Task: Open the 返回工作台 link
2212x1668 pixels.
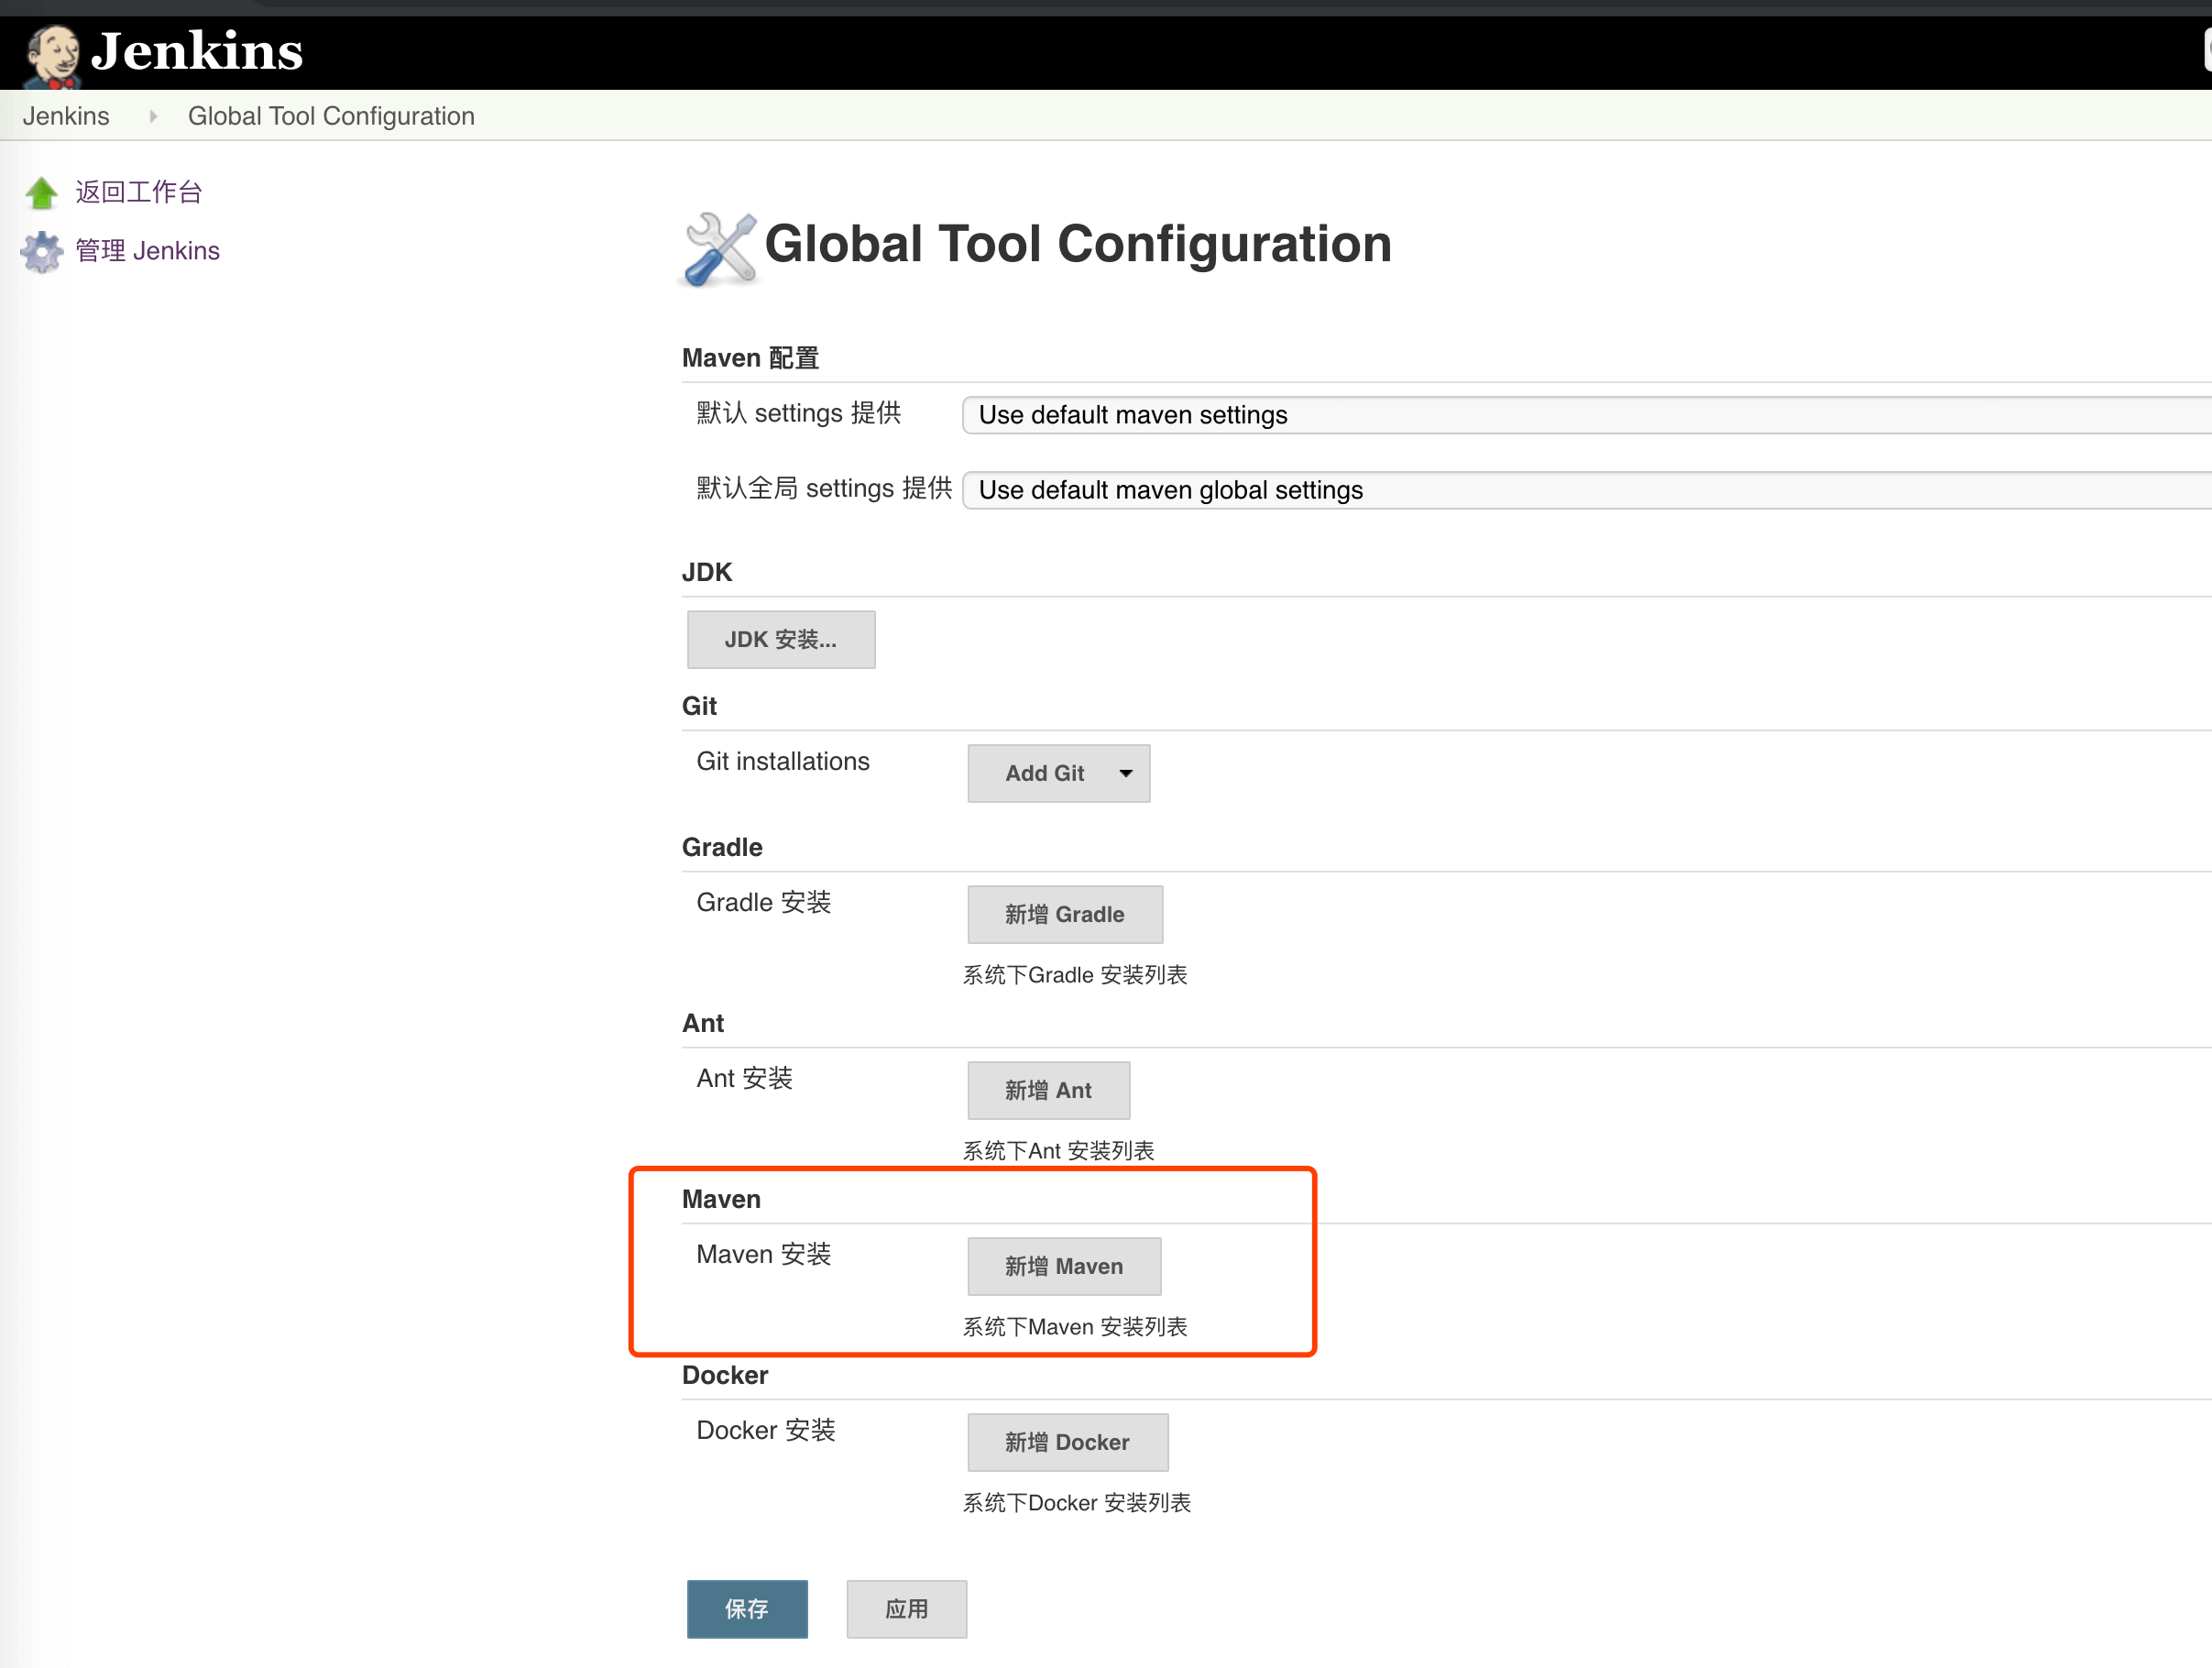Action: click(x=139, y=192)
